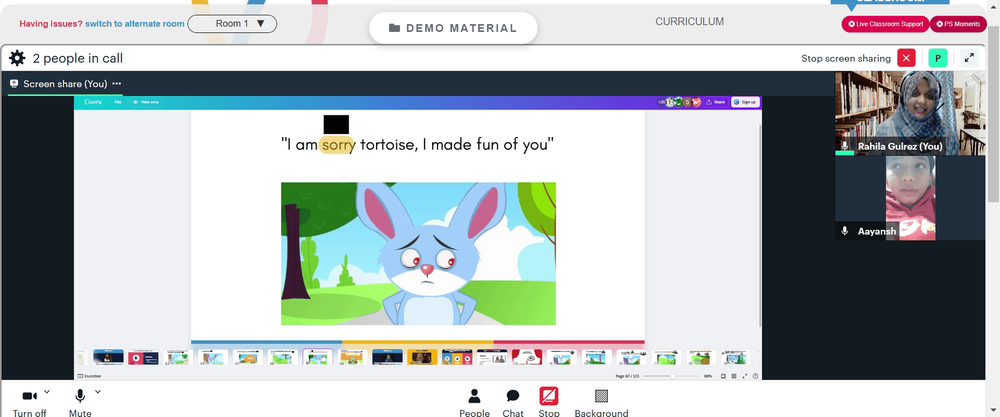The image size is (1000, 417).
Task: Click the sad rabbit illustration
Action: tap(418, 254)
